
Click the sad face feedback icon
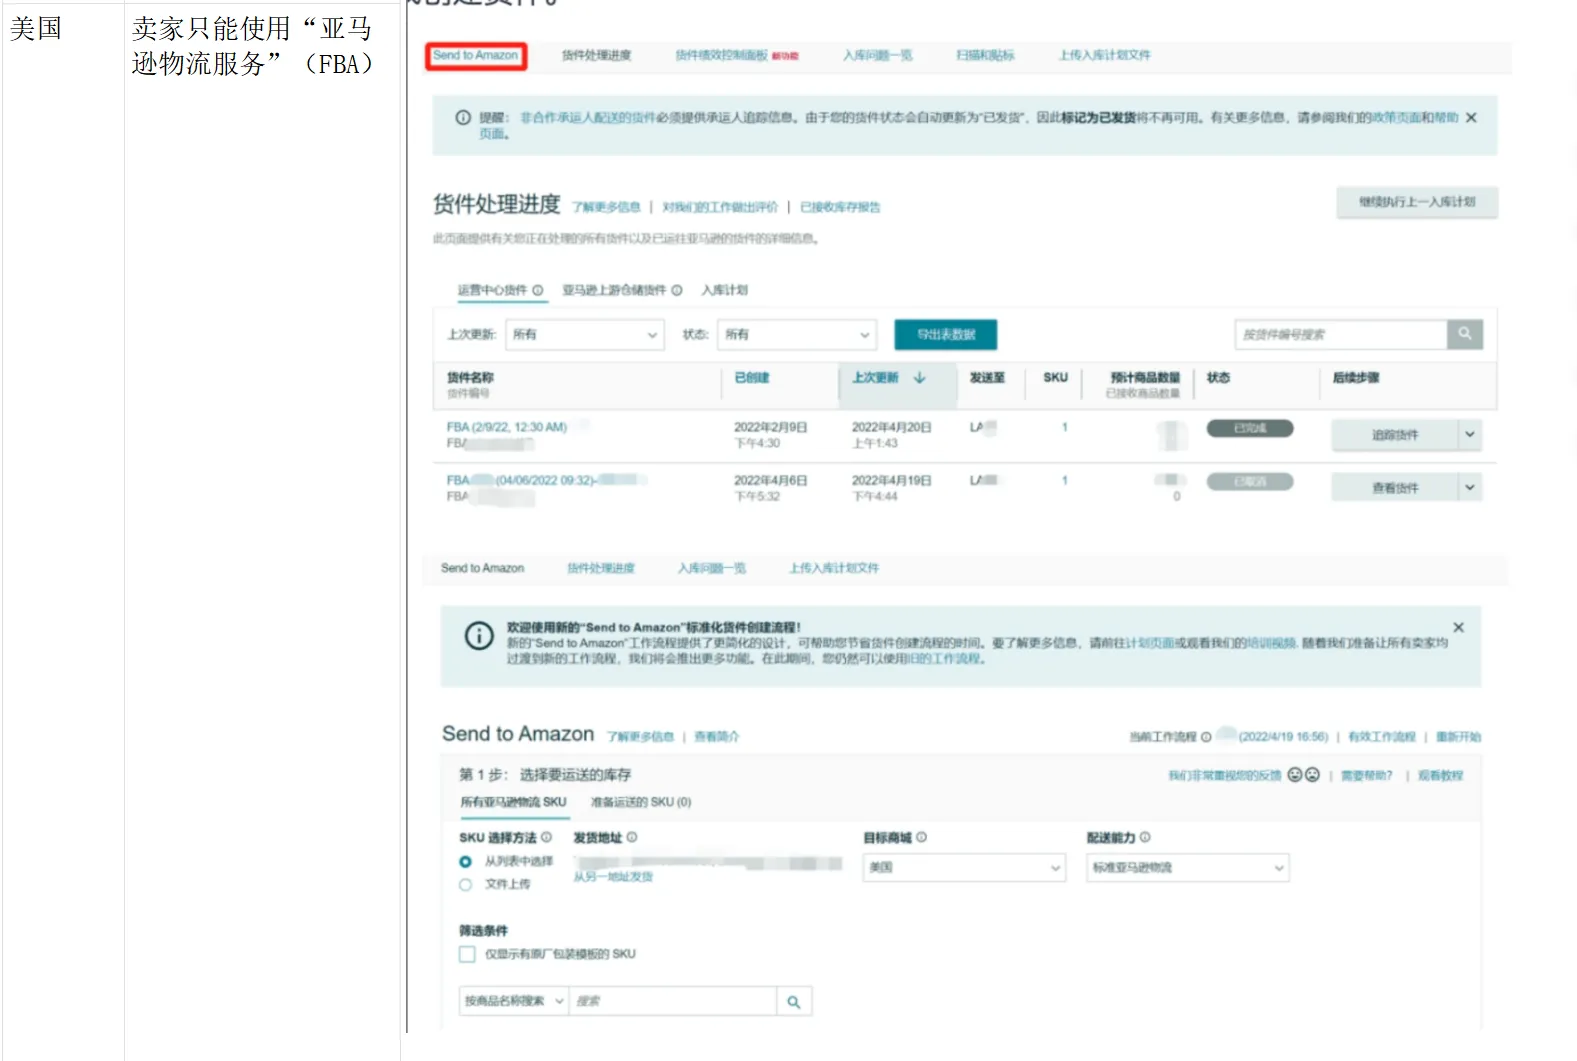[x=1312, y=775]
